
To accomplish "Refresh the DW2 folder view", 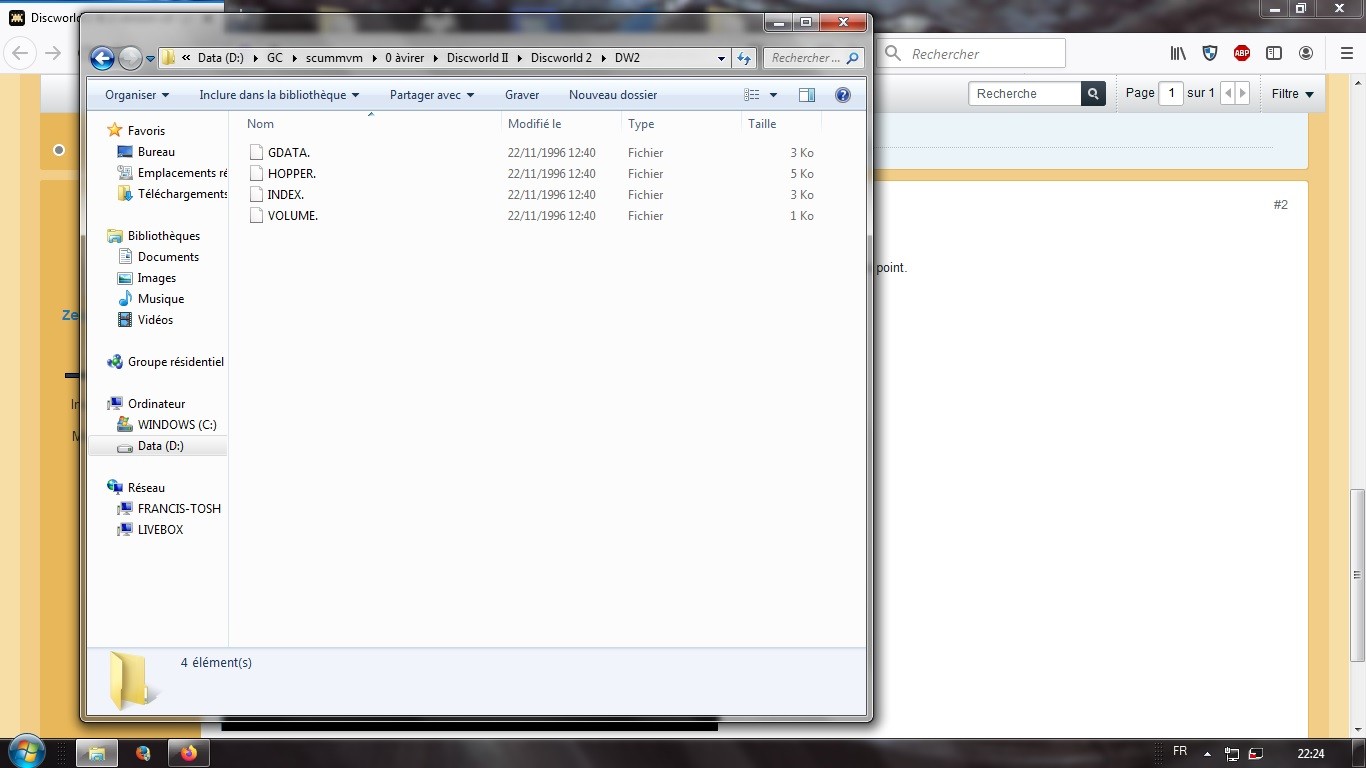I will click(743, 58).
